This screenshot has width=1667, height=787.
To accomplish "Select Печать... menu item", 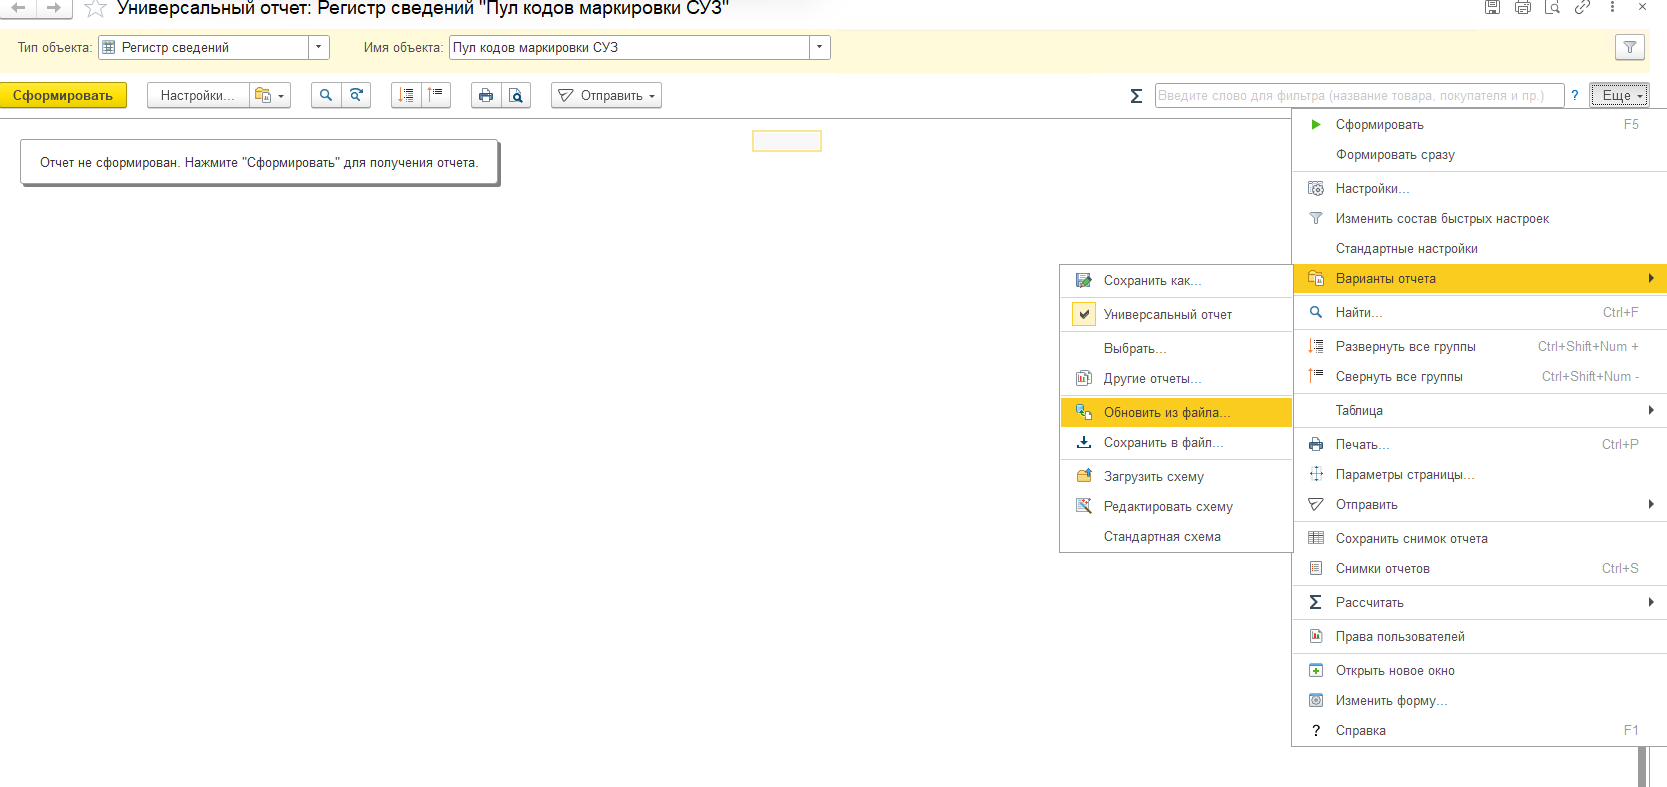I will pos(1480,444).
